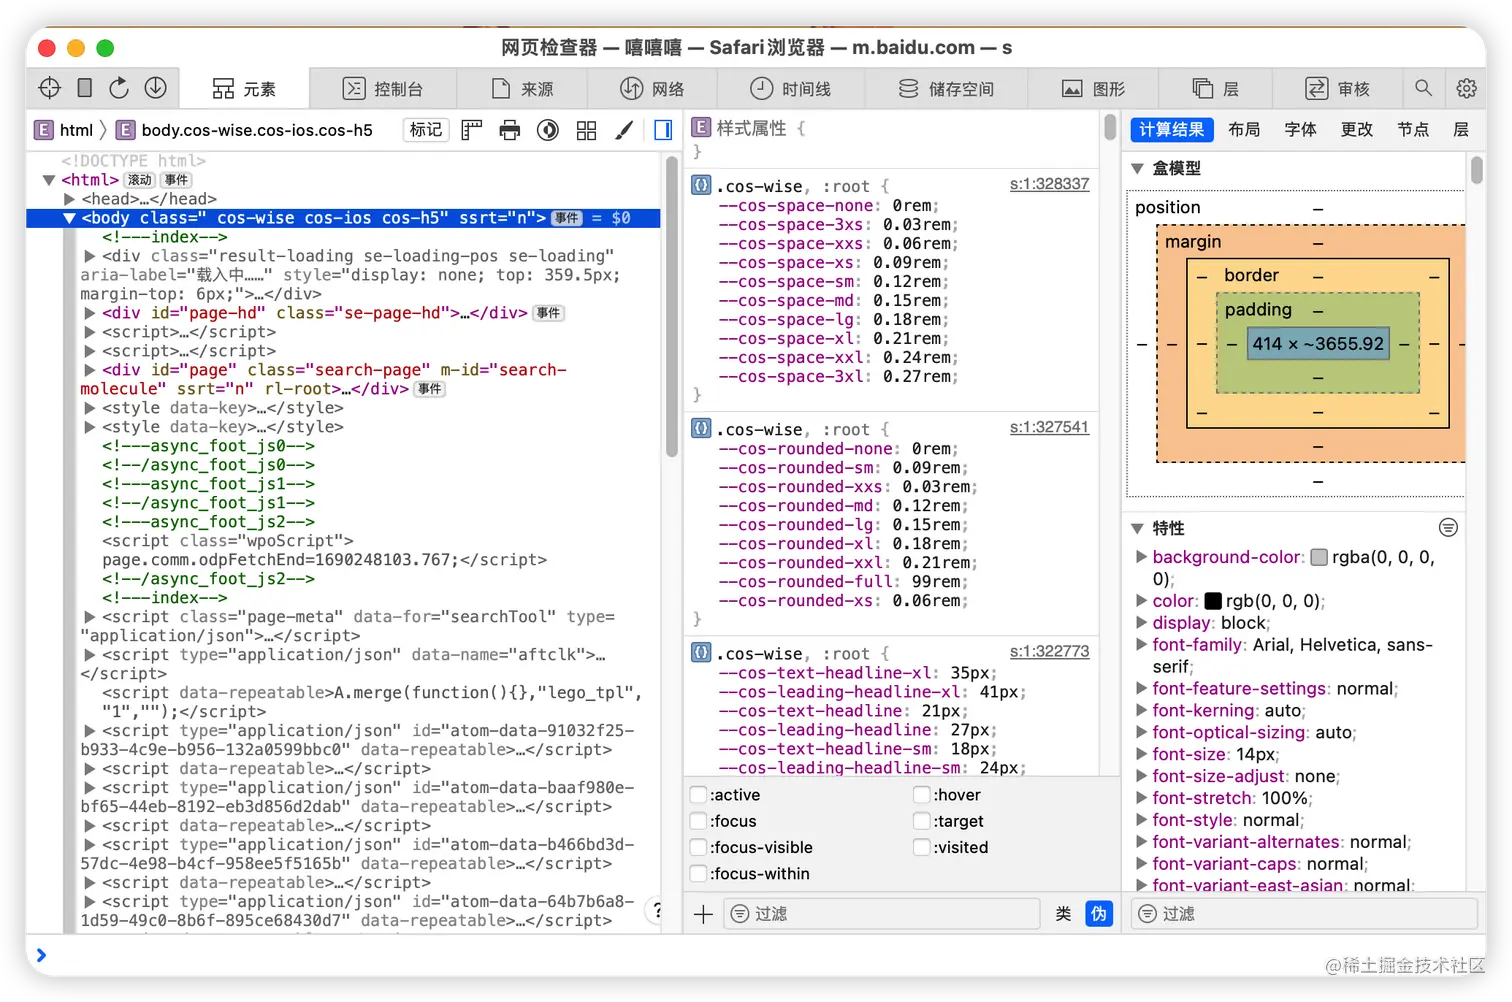Click the black color swatch for color

1213,601
